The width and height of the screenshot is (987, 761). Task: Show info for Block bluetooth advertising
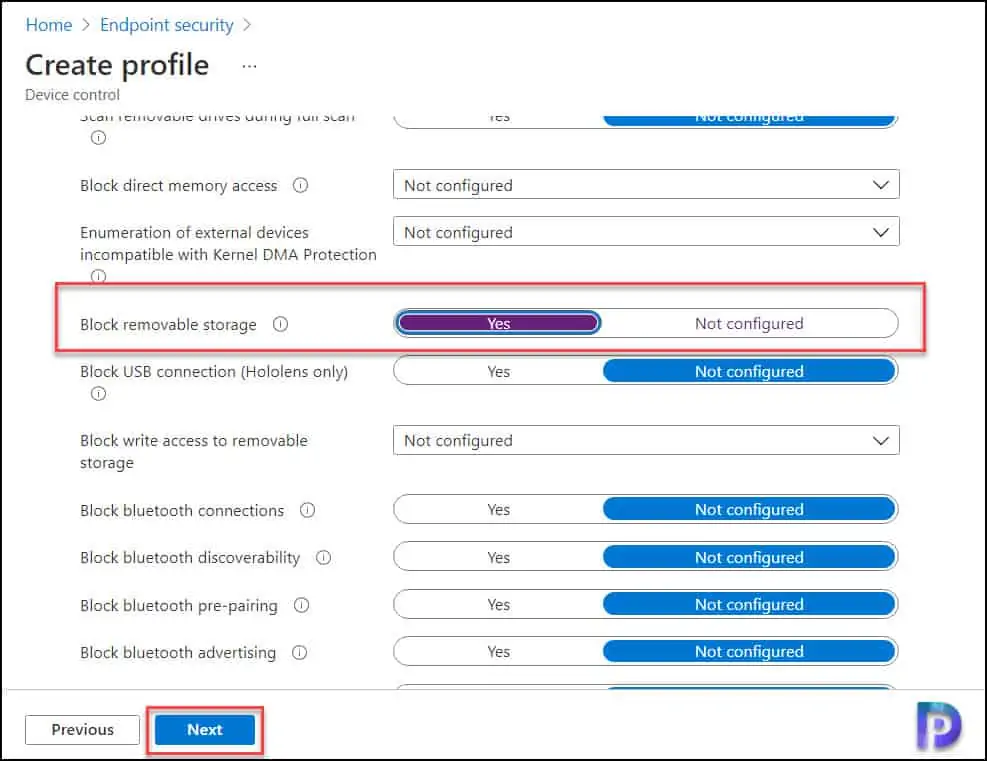[300, 653]
